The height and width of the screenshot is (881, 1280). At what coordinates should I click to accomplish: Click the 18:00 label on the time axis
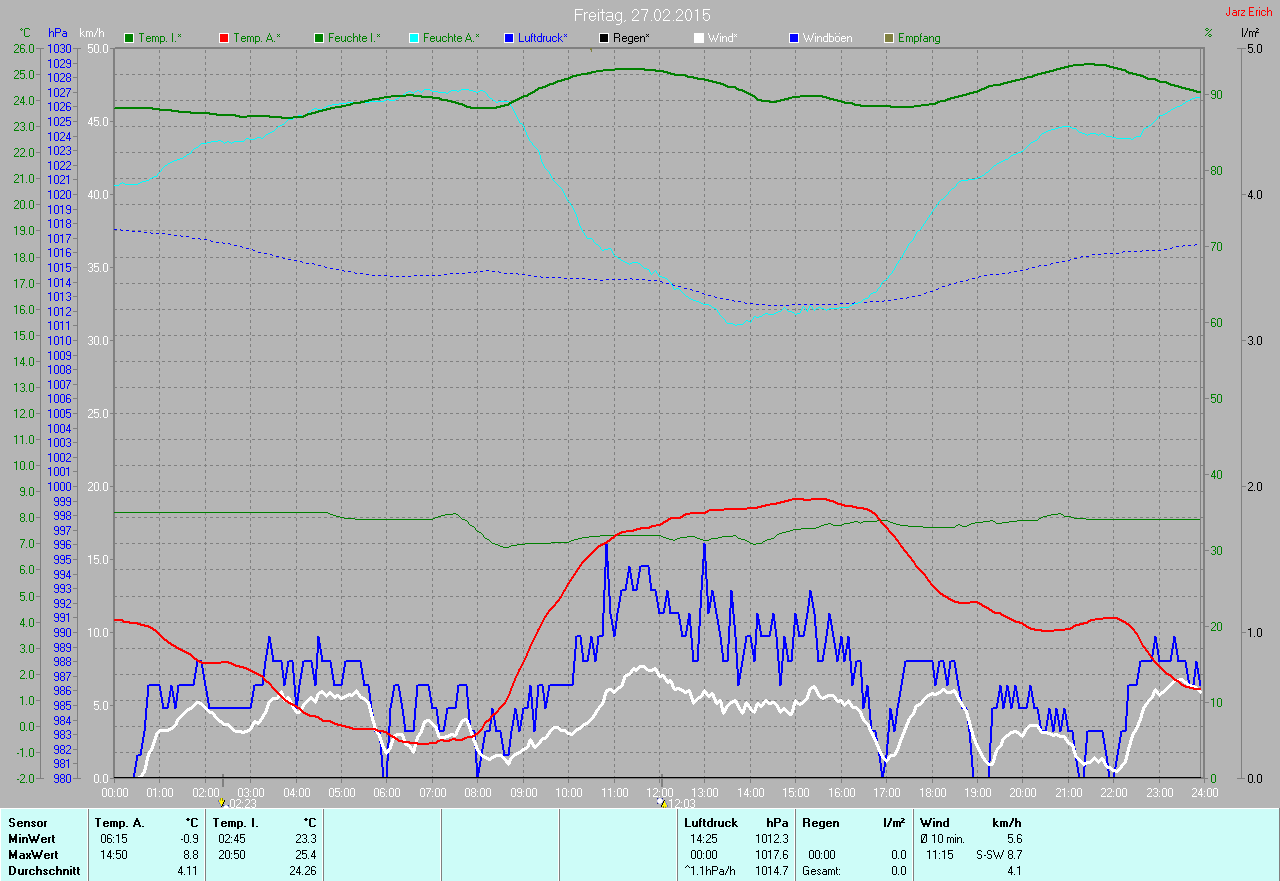pyautogui.click(x=932, y=792)
